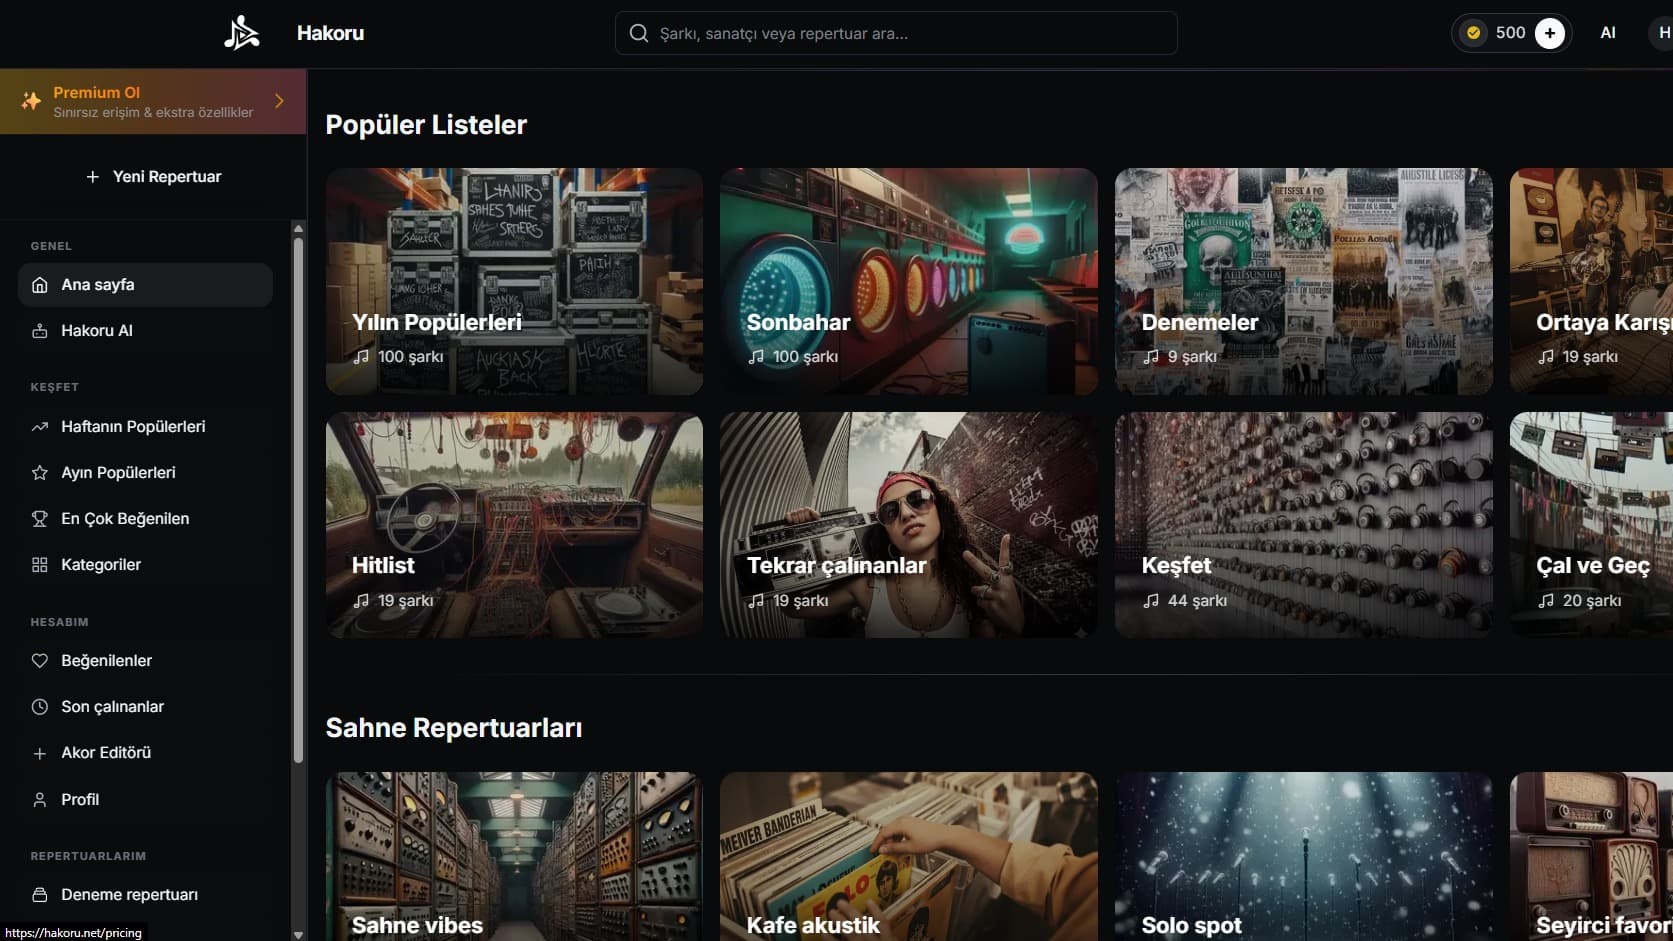Focus the song search input field
The height and width of the screenshot is (941, 1673).
[x=896, y=33]
